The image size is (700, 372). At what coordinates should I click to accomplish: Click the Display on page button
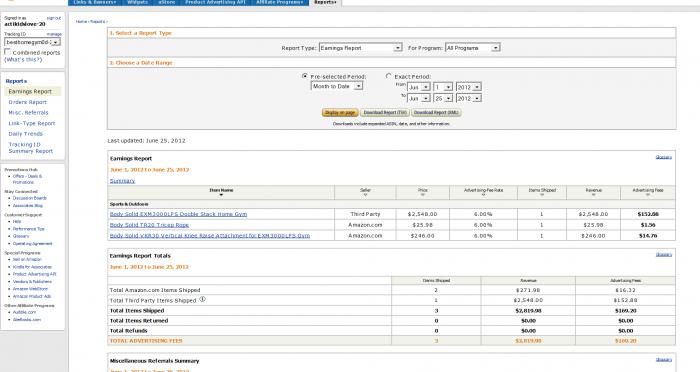[340, 113]
